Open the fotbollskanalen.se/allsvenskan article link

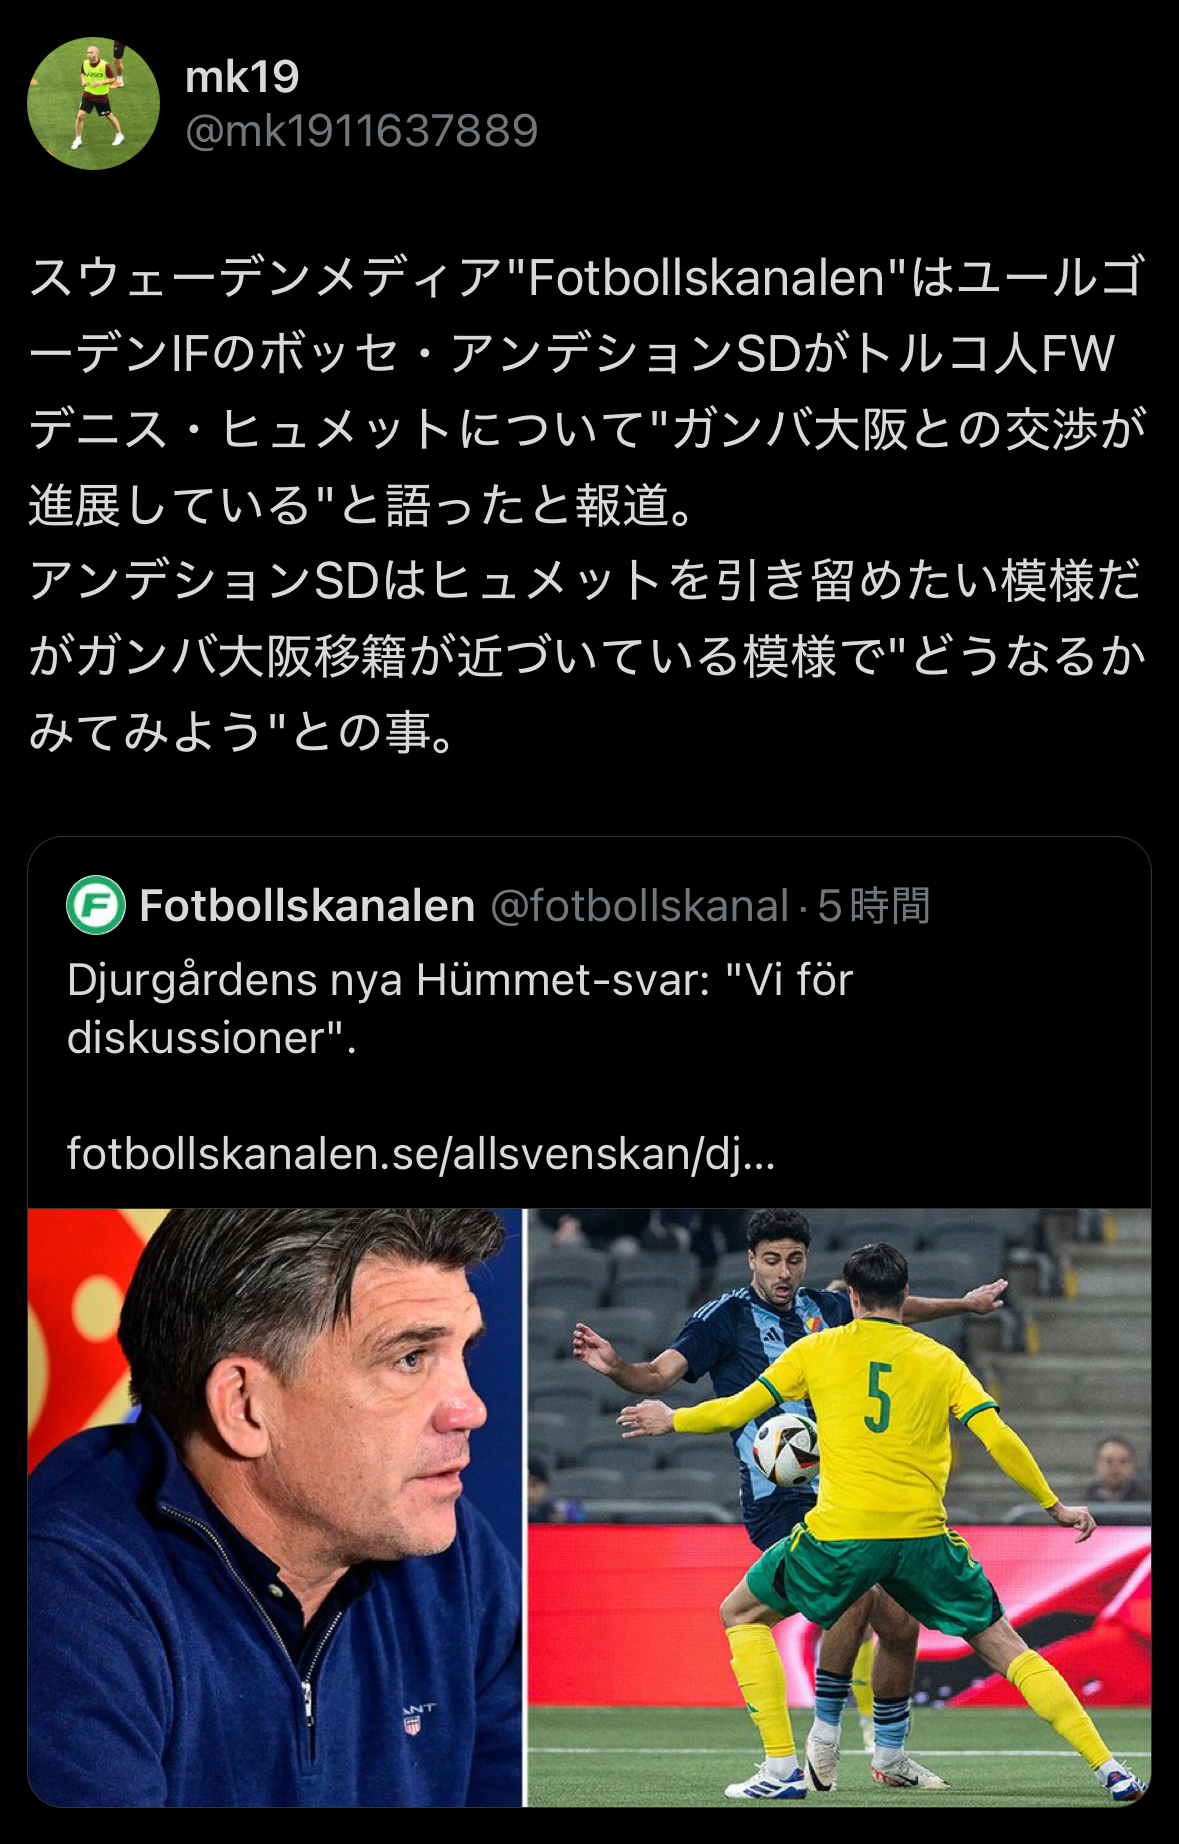[x=421, y=1154]
